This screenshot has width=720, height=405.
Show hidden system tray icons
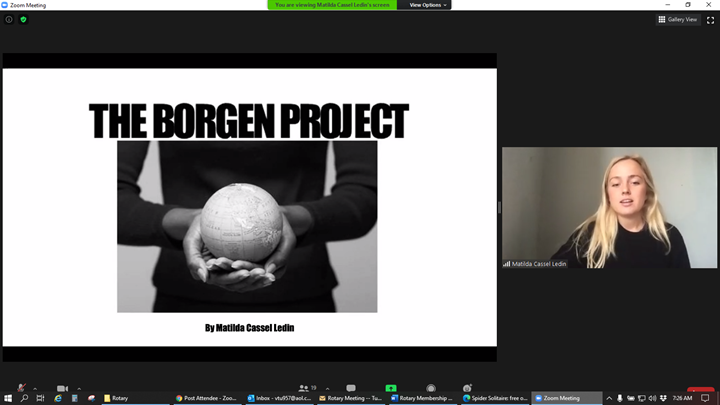[x=609, y=398]
